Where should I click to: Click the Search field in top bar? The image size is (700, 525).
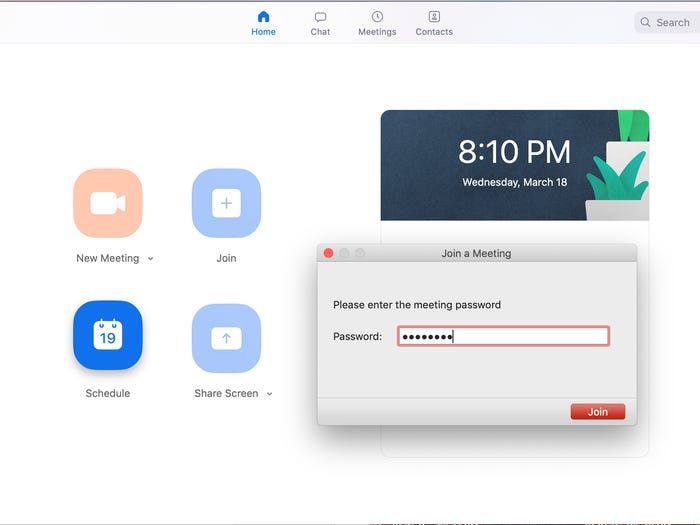[667, 22]
